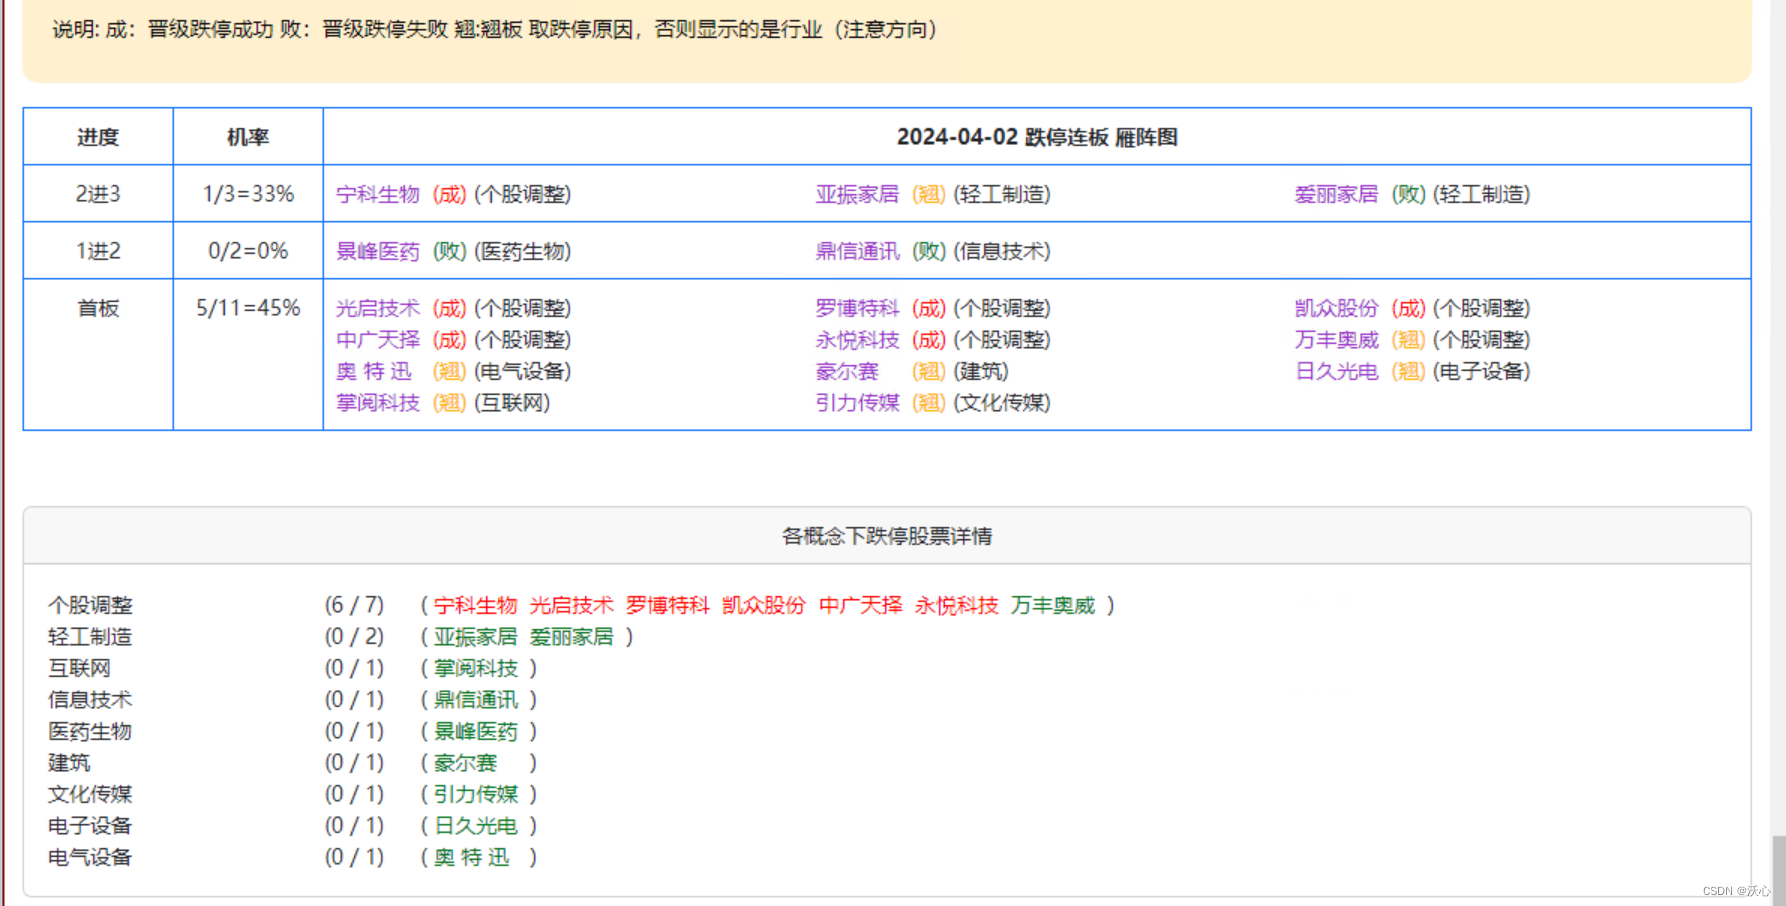This screenshot has width=1786, height=906.
Task: Select the 1进2 progress cell
Action: pyautogui.click(x=98, y=251)
